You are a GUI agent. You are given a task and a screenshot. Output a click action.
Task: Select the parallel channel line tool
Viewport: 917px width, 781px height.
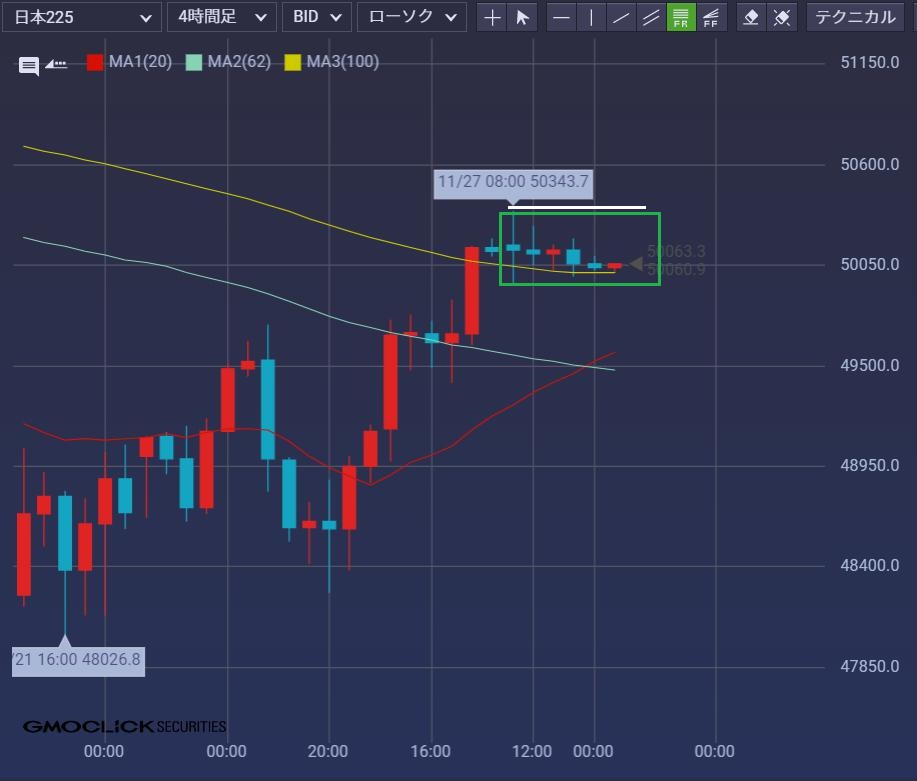[651, 17]
